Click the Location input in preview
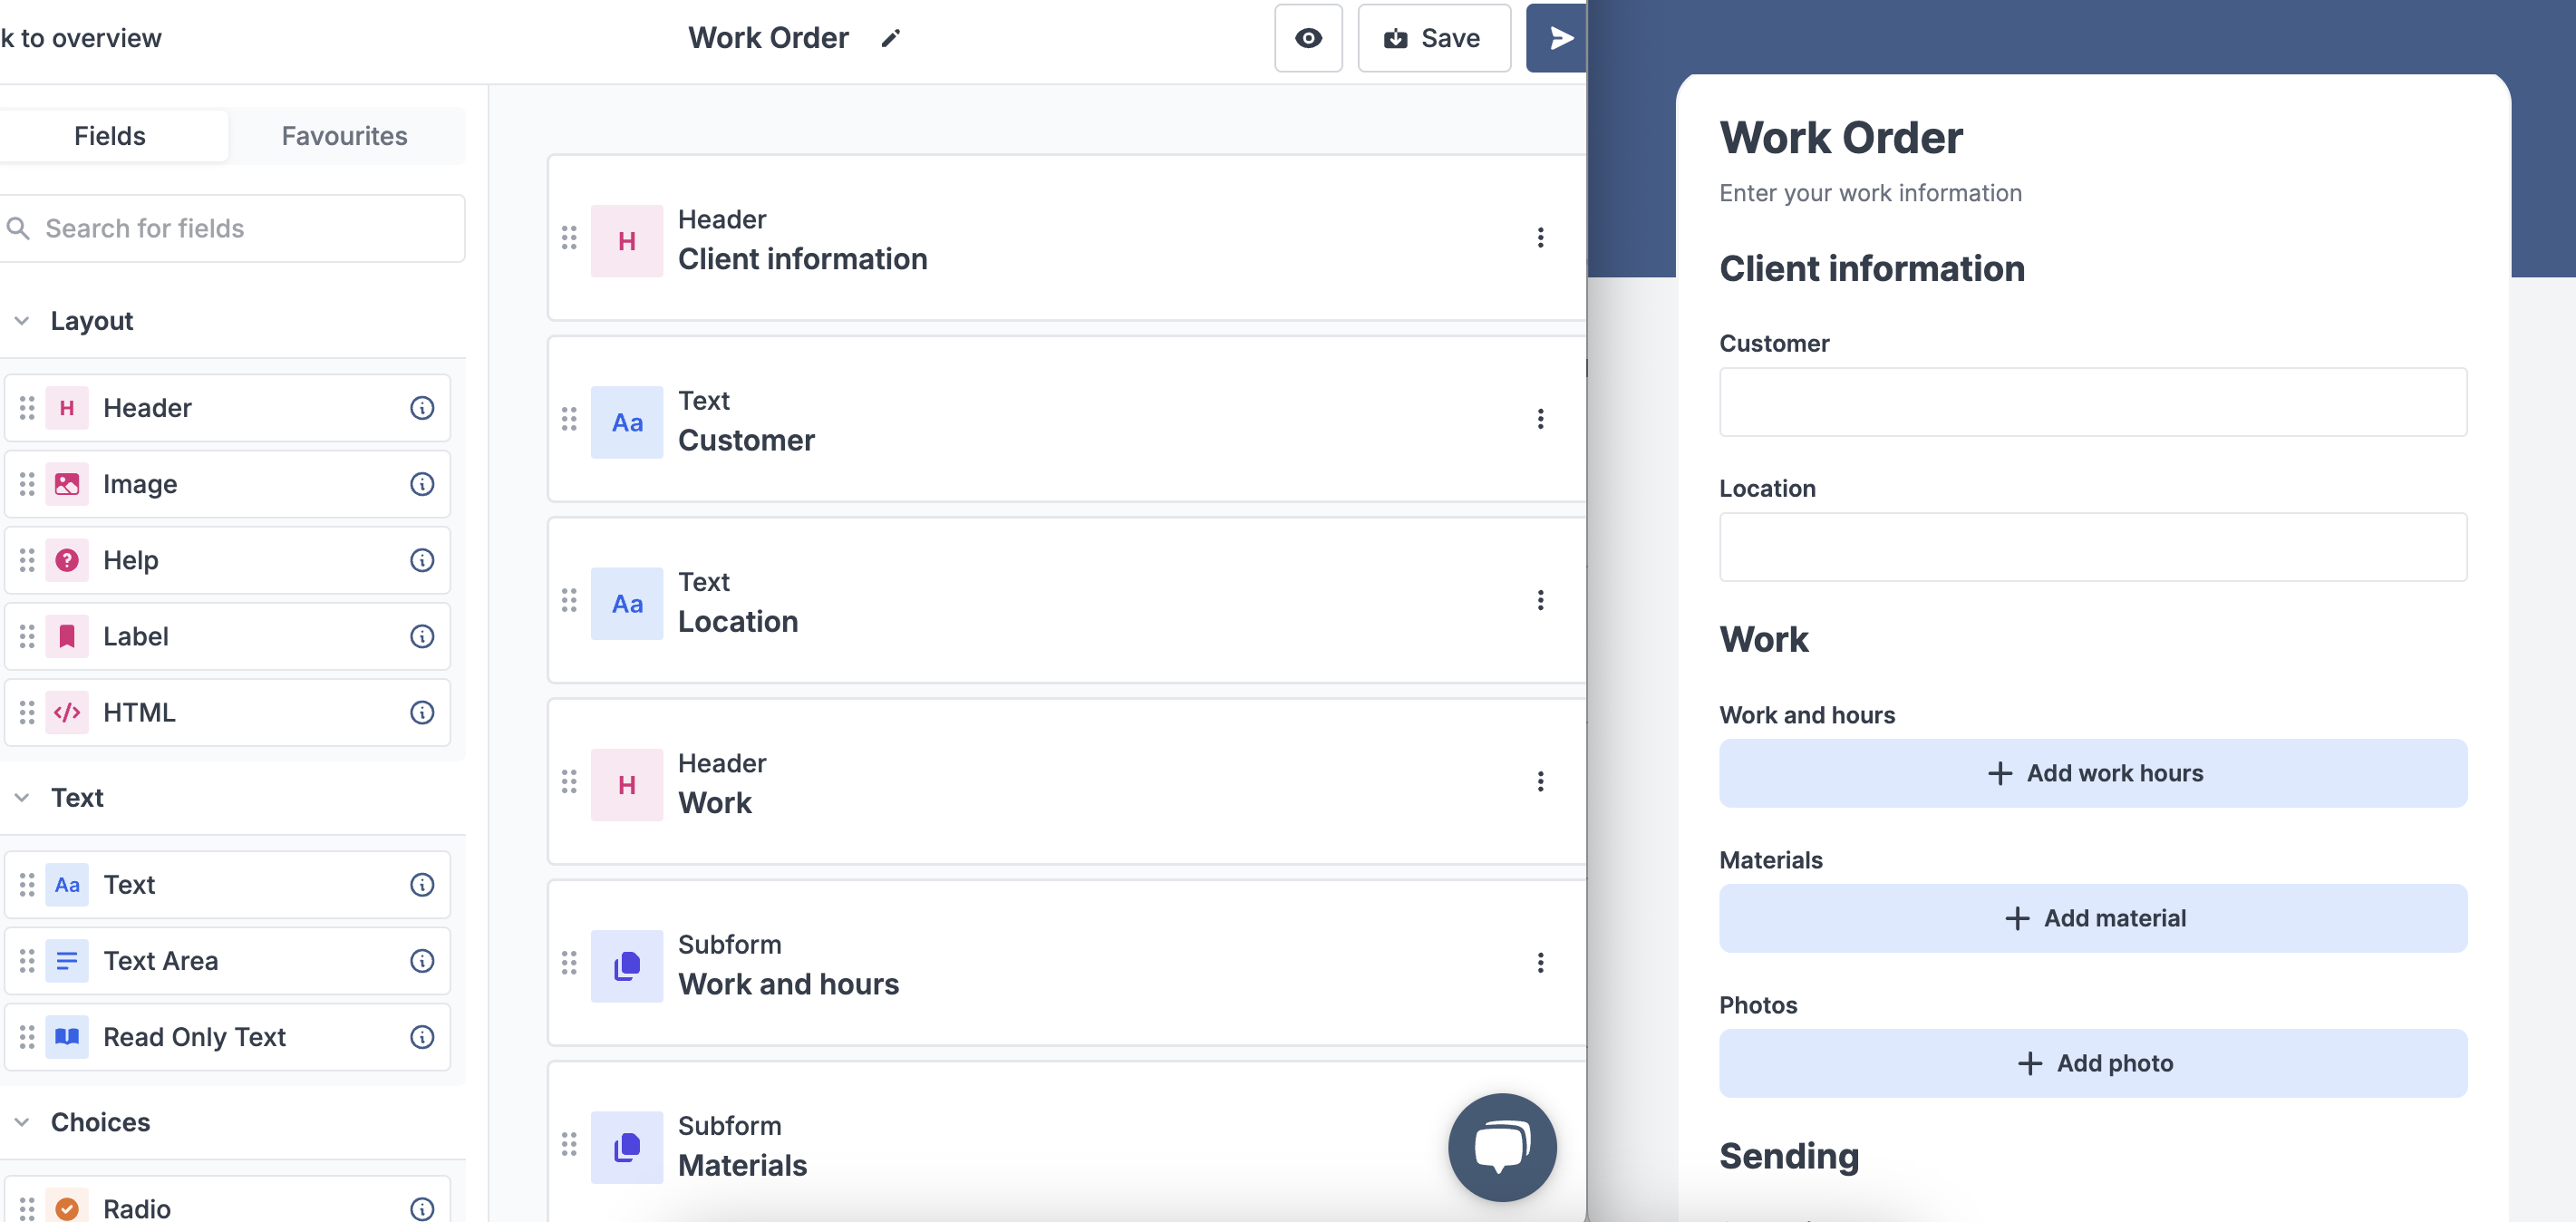2576x1222 pixels. tap(2092, 547)
